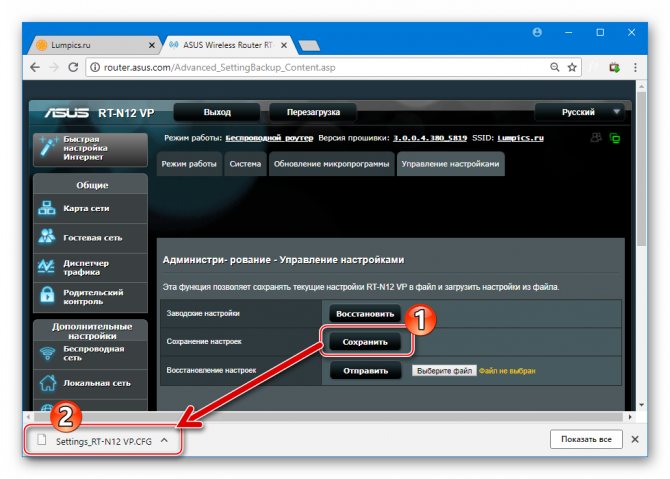670x479 pixels.
Task: Click the Общие sidebar header
Action: pos(92,185)
